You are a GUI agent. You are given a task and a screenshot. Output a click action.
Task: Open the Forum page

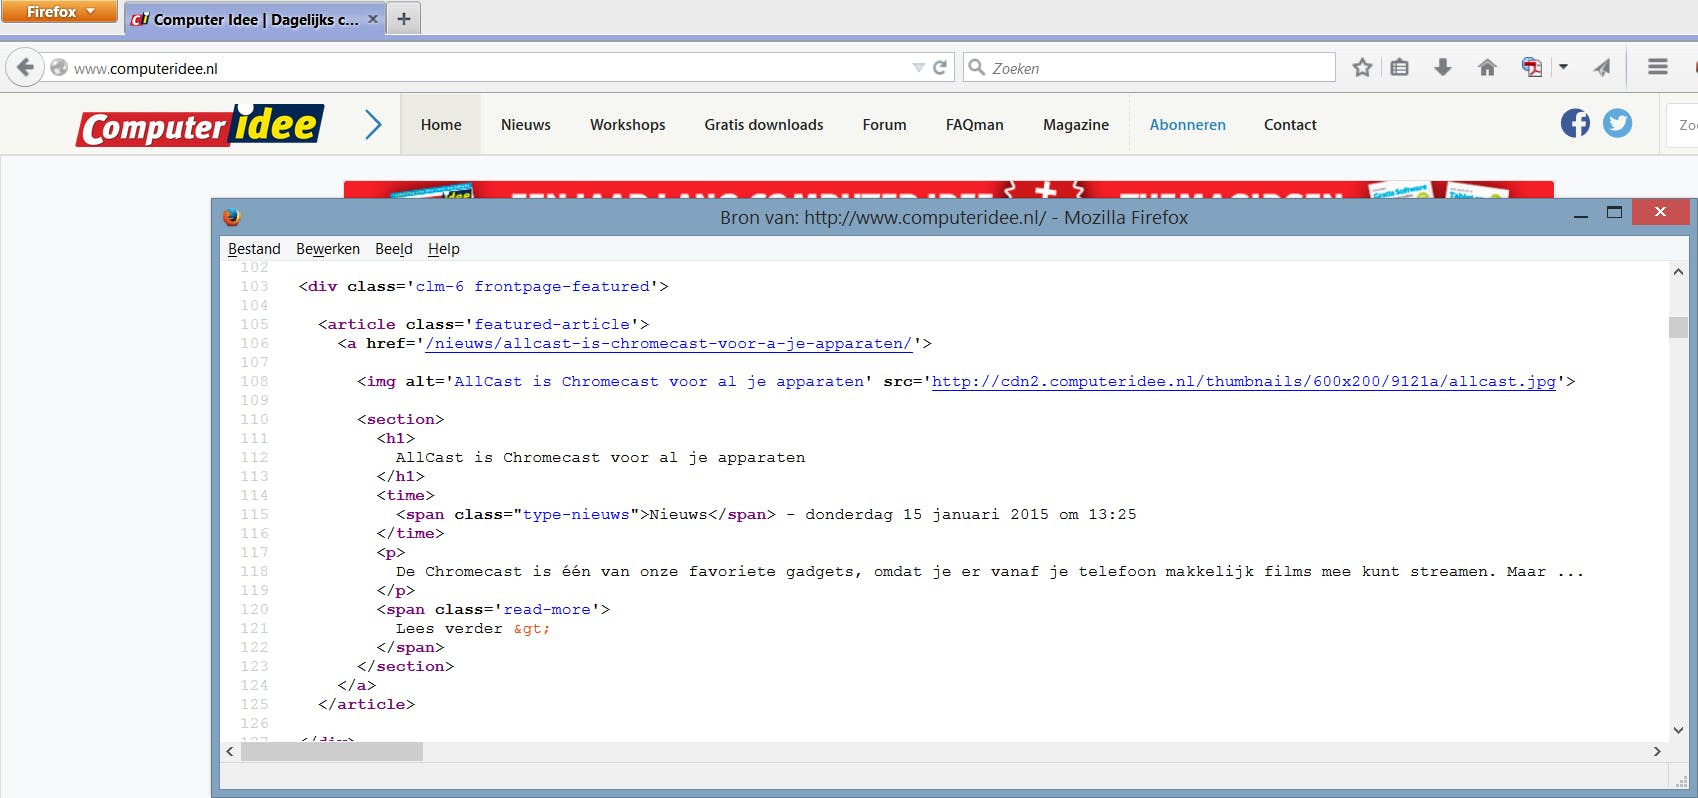(x=885, y=125)
